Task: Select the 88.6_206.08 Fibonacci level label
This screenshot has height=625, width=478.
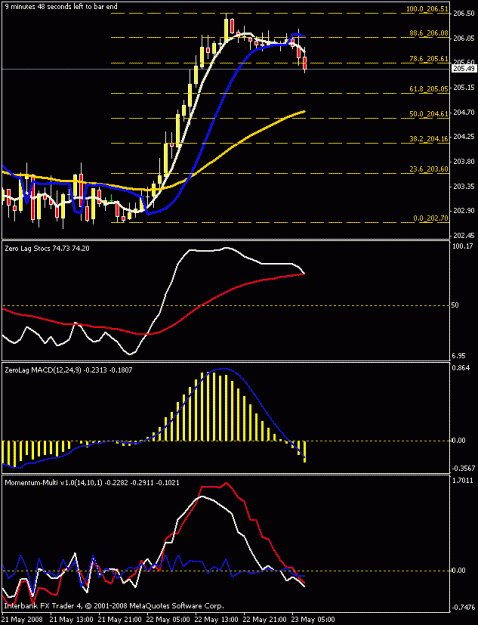Action: pyautogui.click(x=429, y=33)
